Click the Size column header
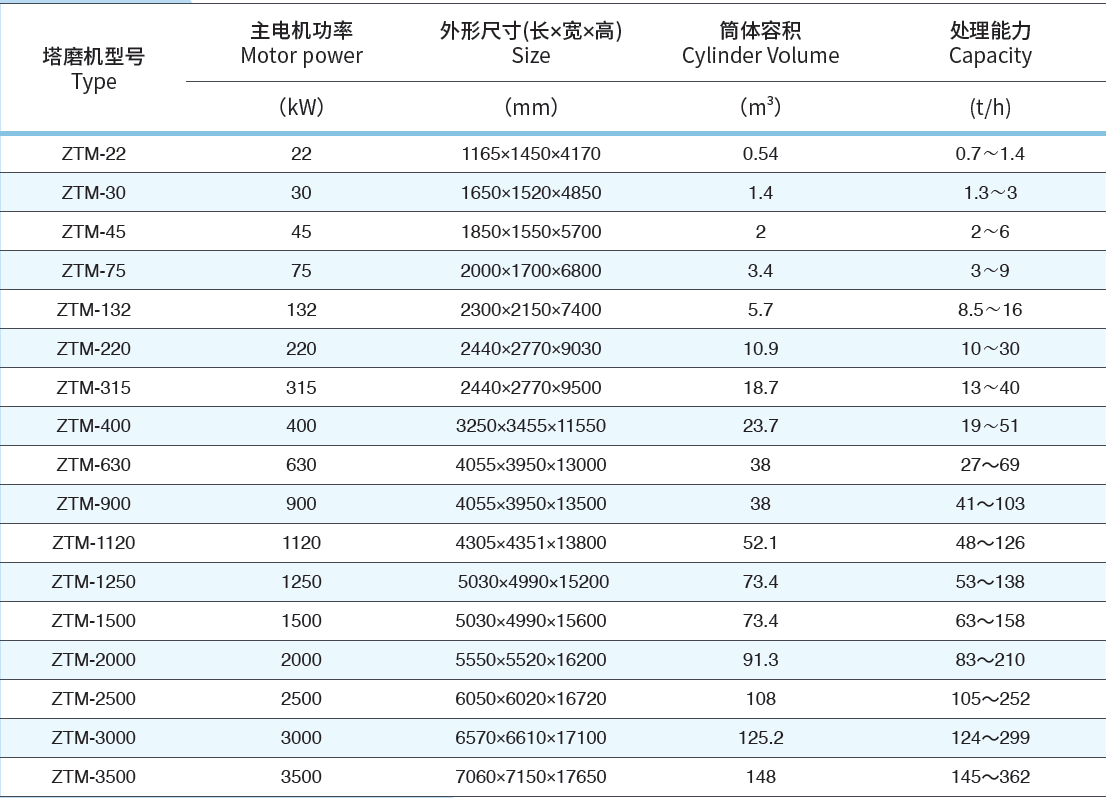1110x798 pixels. (531, 44)
